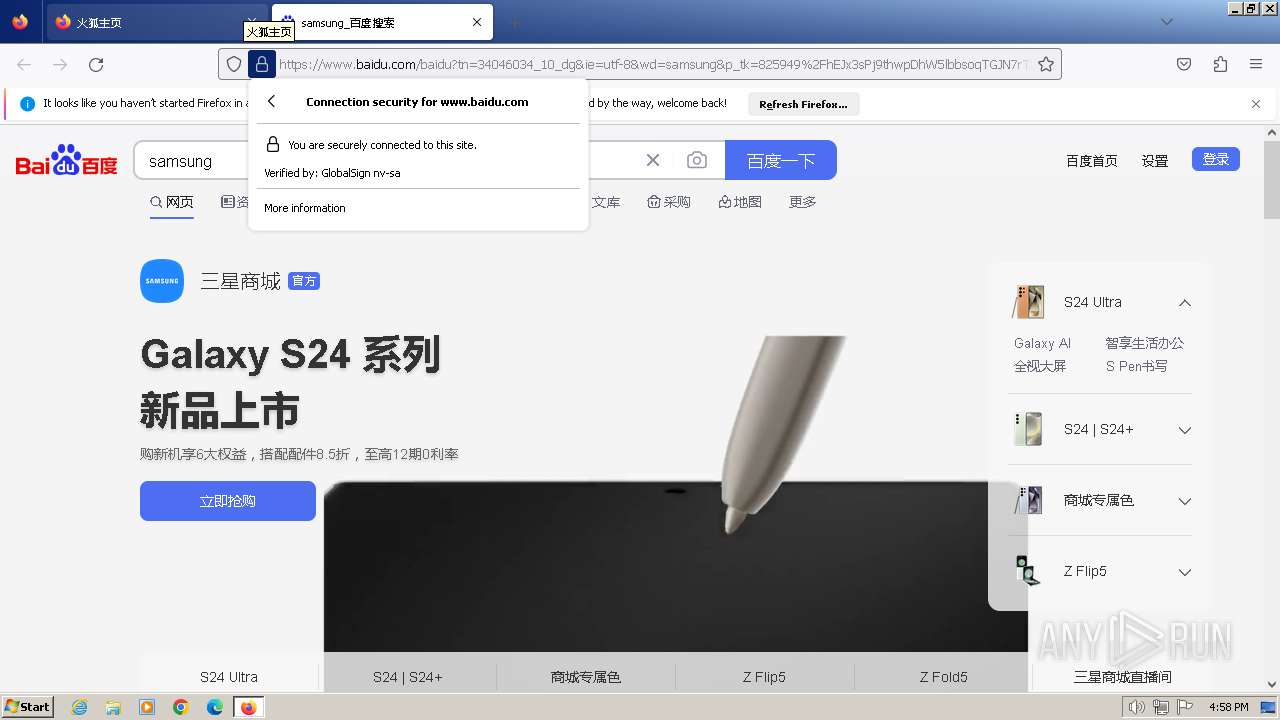Launch Internet Explorer from taskbar

click(x=79, y=707)
